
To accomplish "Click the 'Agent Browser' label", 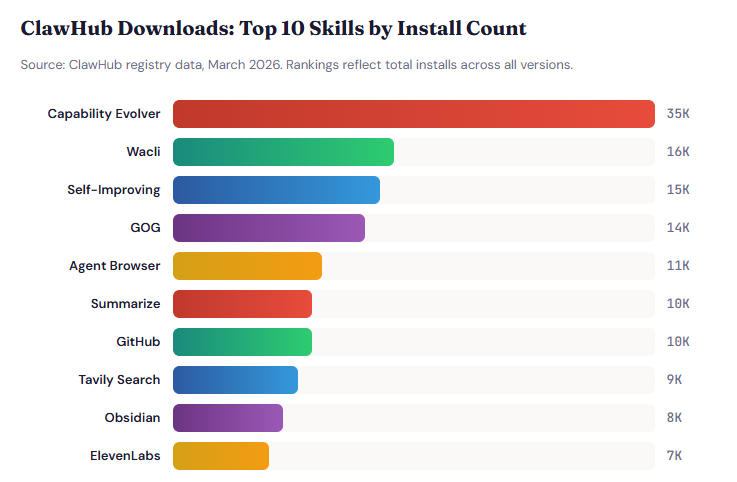I will click(x=115, y=266).
